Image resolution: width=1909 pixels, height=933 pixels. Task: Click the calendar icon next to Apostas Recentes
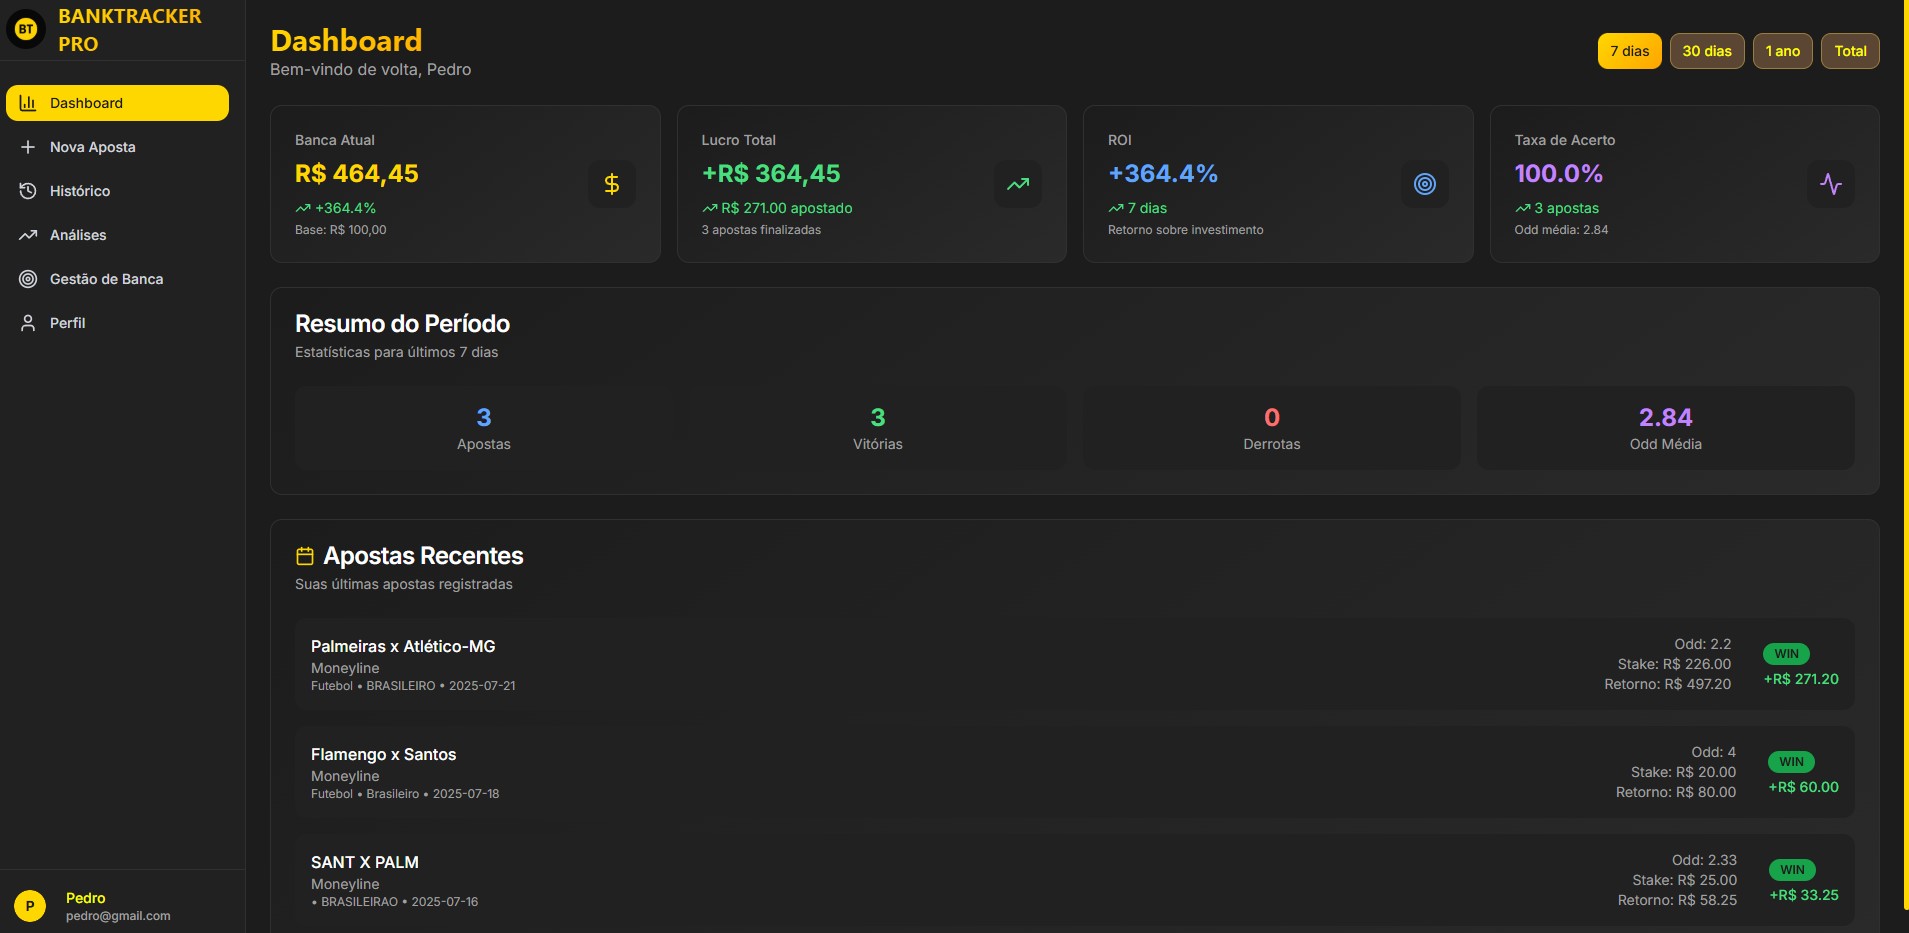tap(304, 555)
